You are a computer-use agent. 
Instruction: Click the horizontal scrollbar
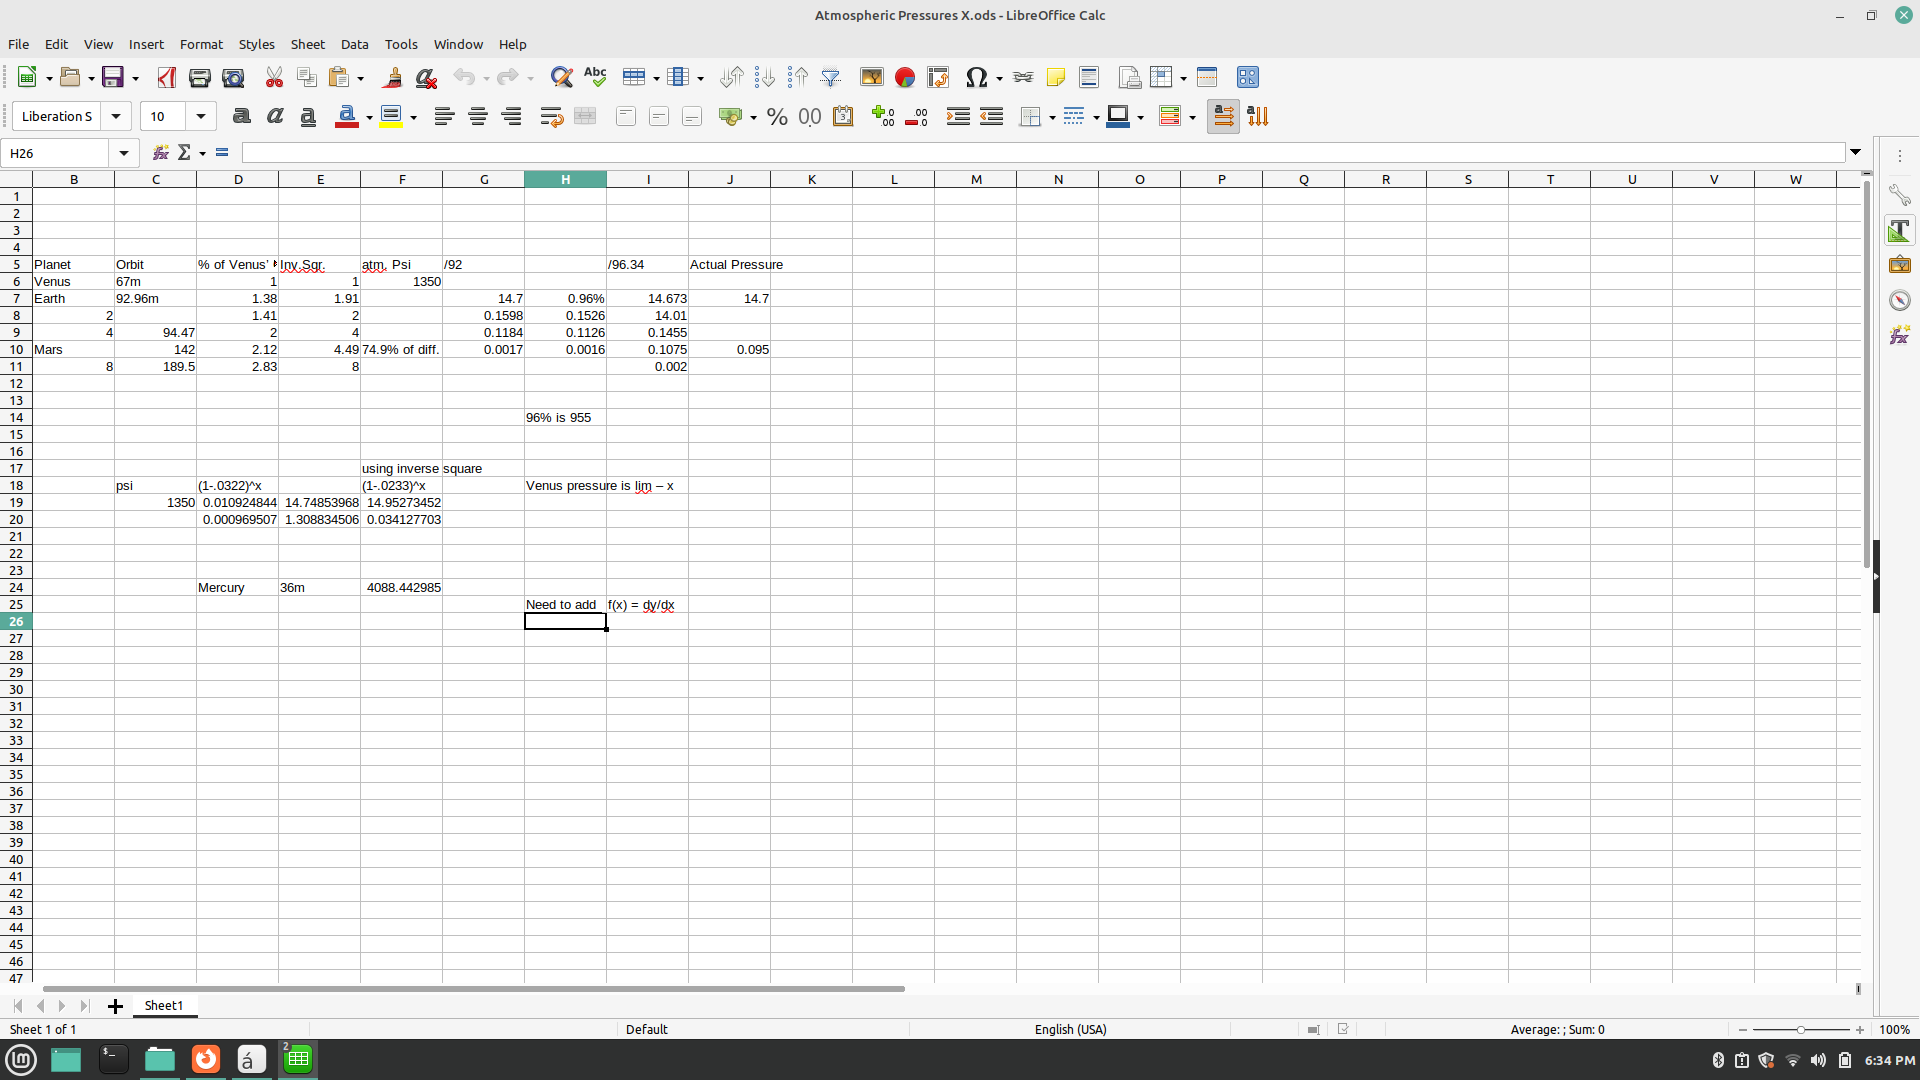tap(473, 989)
